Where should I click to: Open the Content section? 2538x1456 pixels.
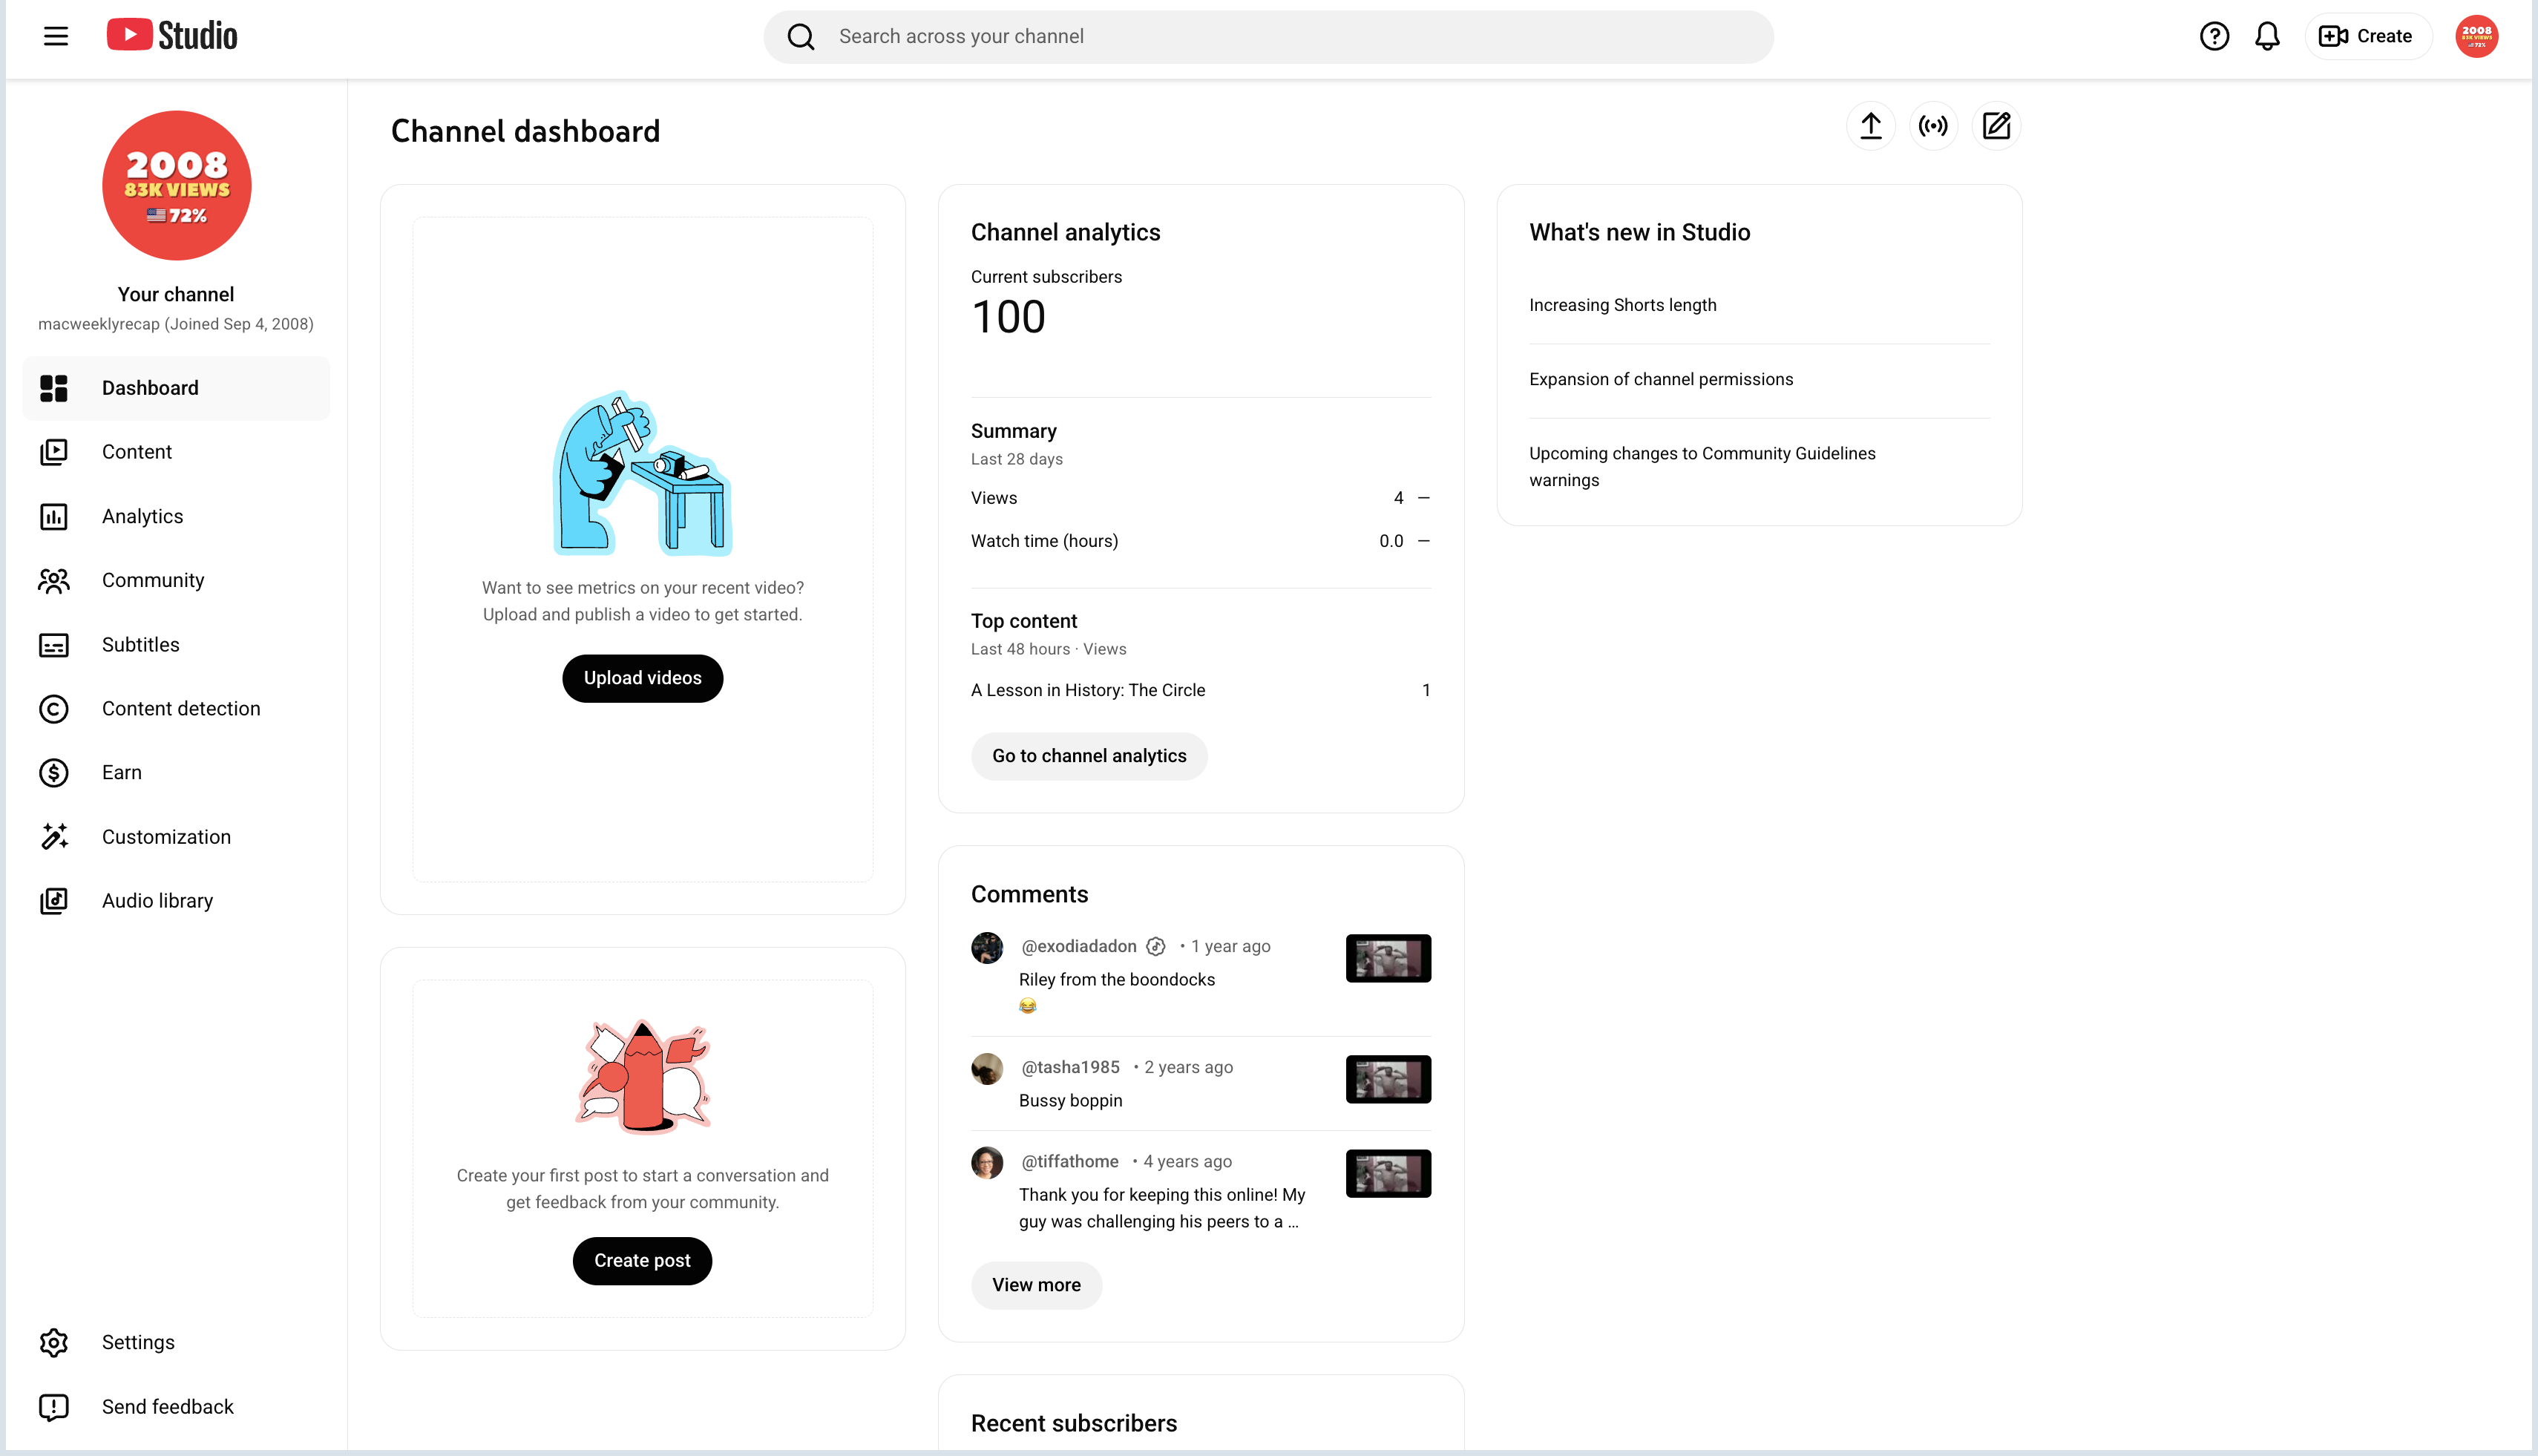pos(176,452)
